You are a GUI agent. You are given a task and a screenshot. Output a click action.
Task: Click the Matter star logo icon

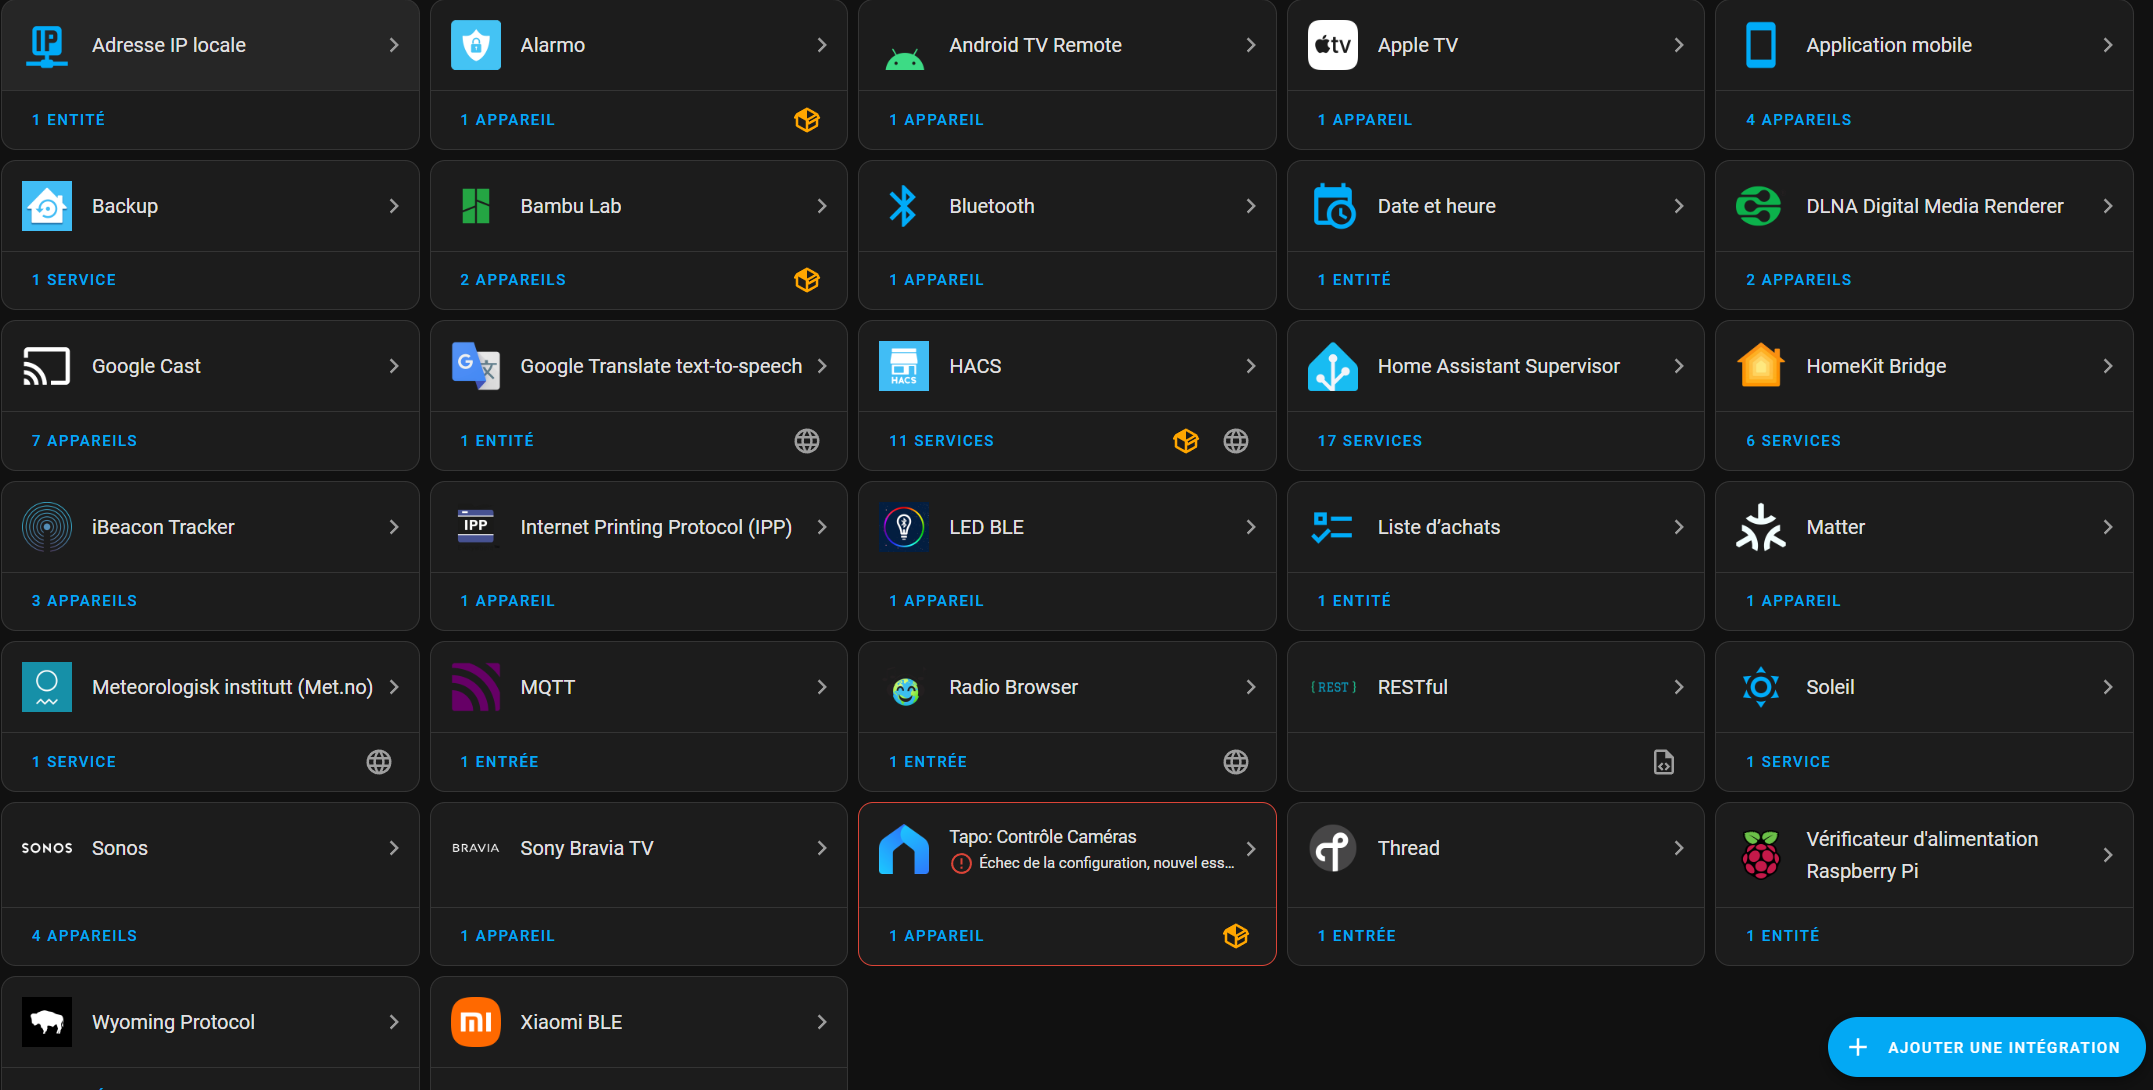tap(1761, 527)
